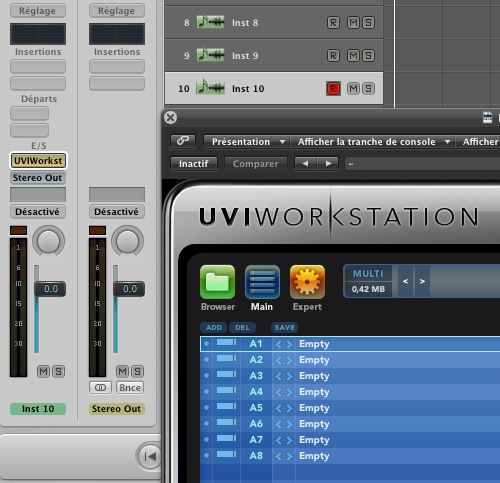Open UVIWorkst instrument slot menu

[x=38, y=161]
